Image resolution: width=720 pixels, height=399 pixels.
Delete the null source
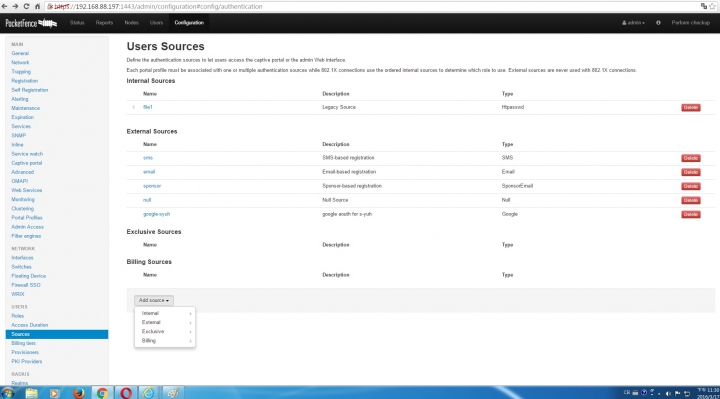click(691, 200)
